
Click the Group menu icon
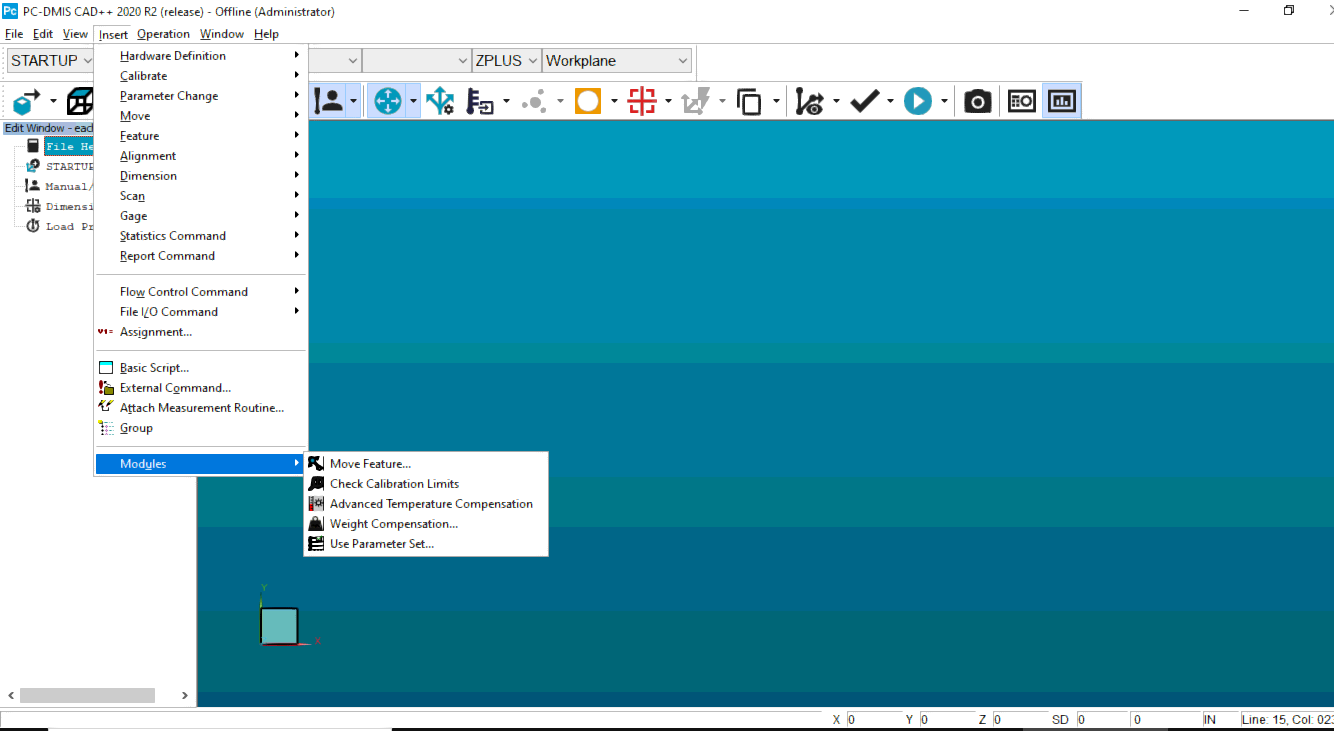(x=106, y=427)
